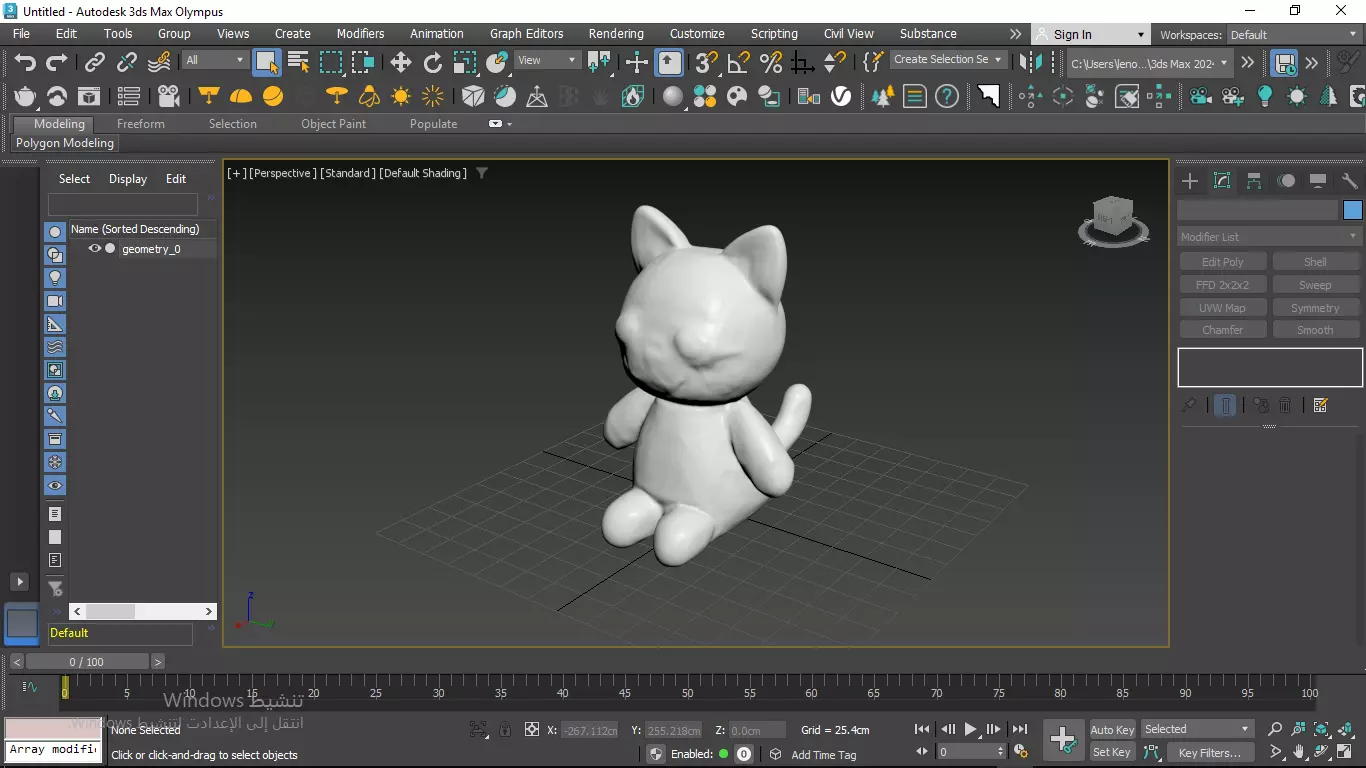Screen dimensions: 1366x768
Task: Toggle the Selection Lock padlock
Action: click(x=505, y=729)
